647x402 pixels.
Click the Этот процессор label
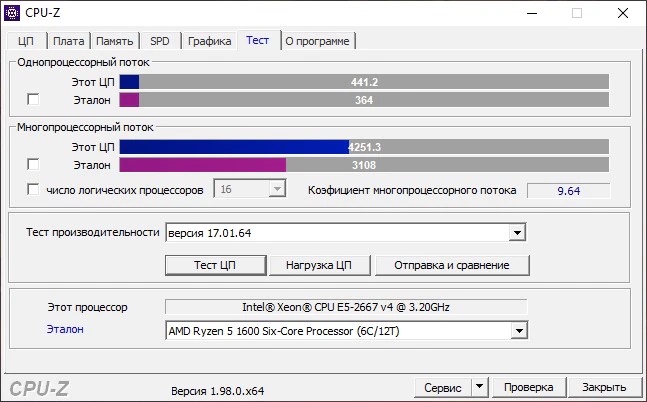tap(87, 307)
